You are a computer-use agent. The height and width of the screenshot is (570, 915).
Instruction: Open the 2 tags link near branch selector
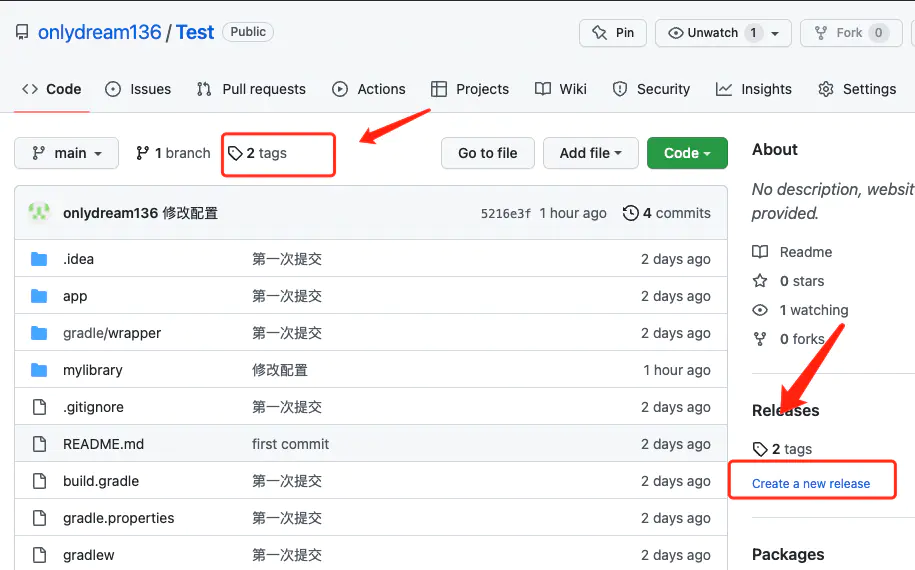click(257, 153)
